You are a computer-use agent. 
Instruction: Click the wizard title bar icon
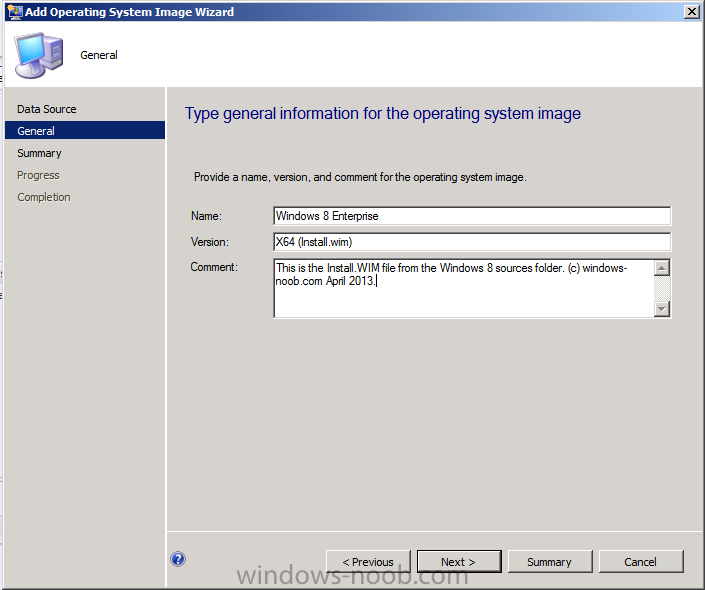coord(14,11)
